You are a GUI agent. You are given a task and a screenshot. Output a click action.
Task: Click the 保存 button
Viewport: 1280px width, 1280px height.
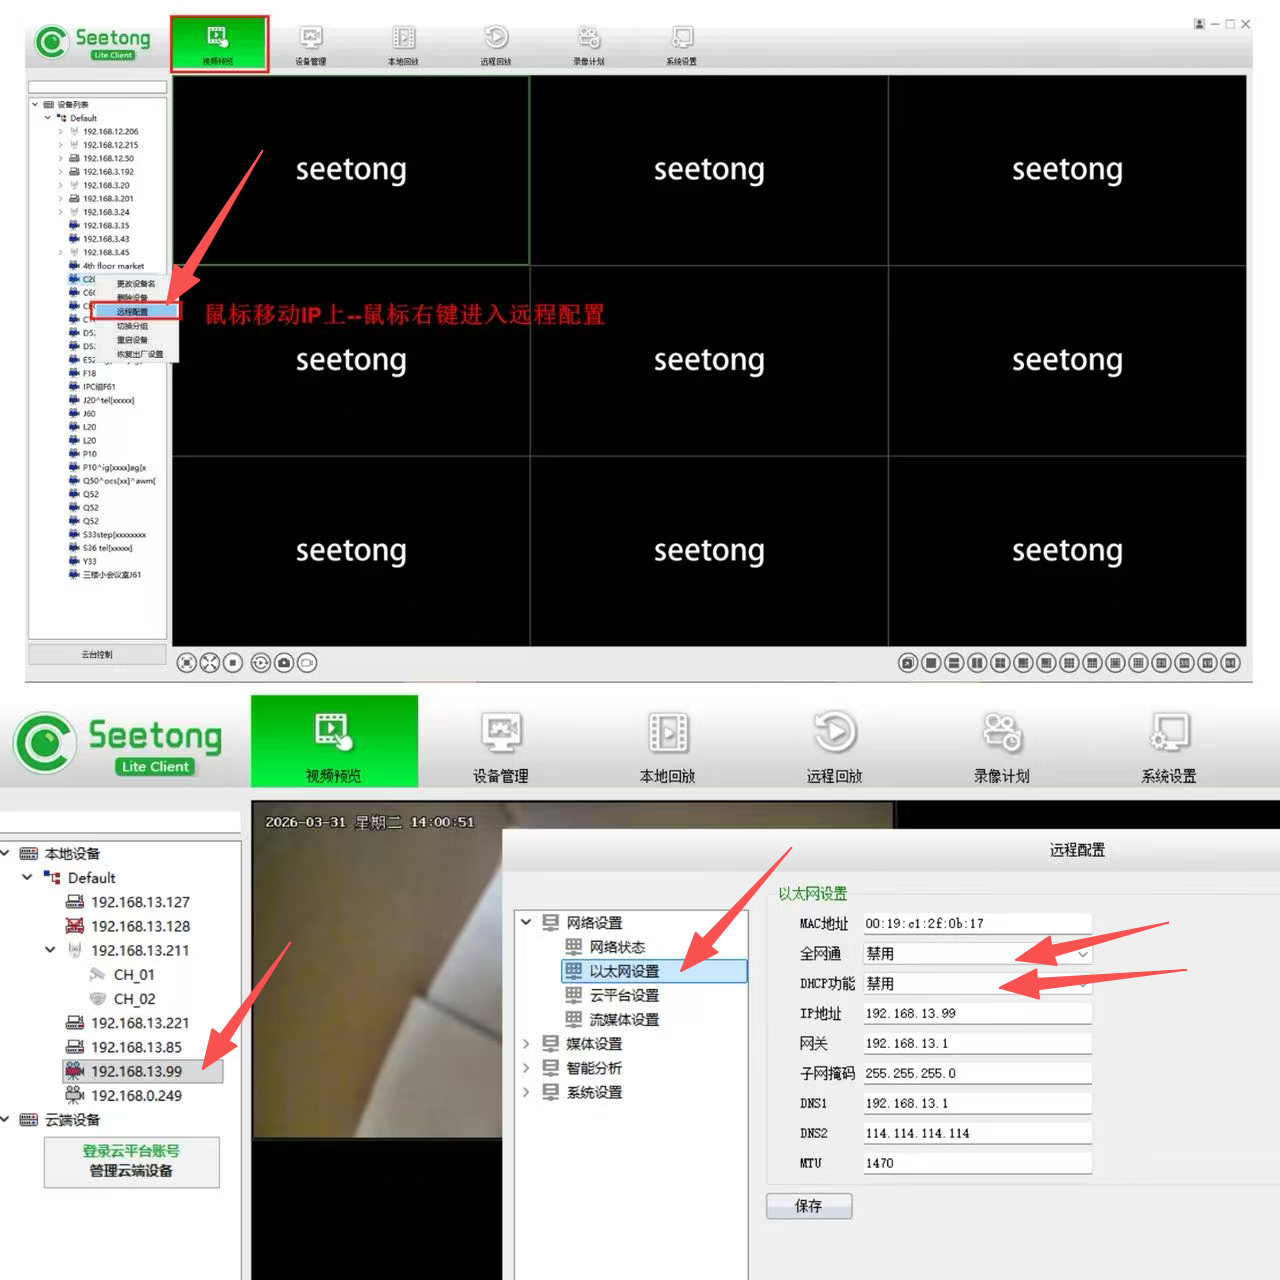coord(809,1206)
